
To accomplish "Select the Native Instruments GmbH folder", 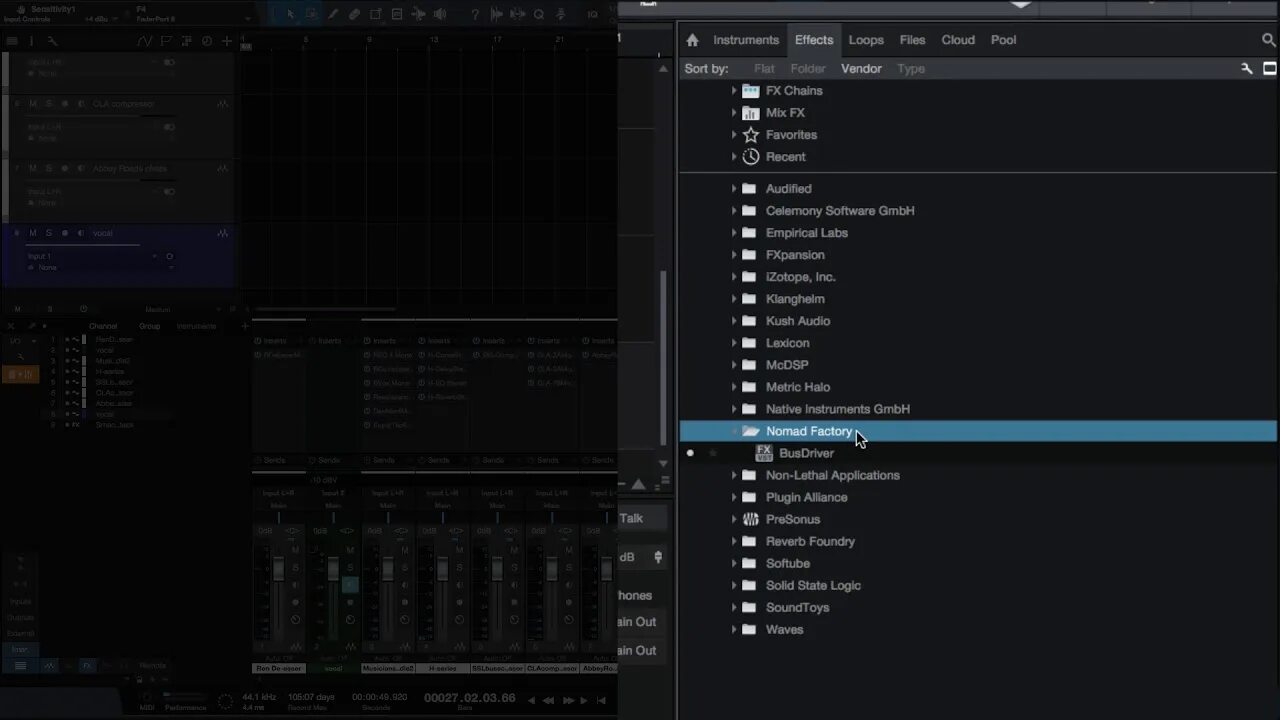I will pos(838,409).
